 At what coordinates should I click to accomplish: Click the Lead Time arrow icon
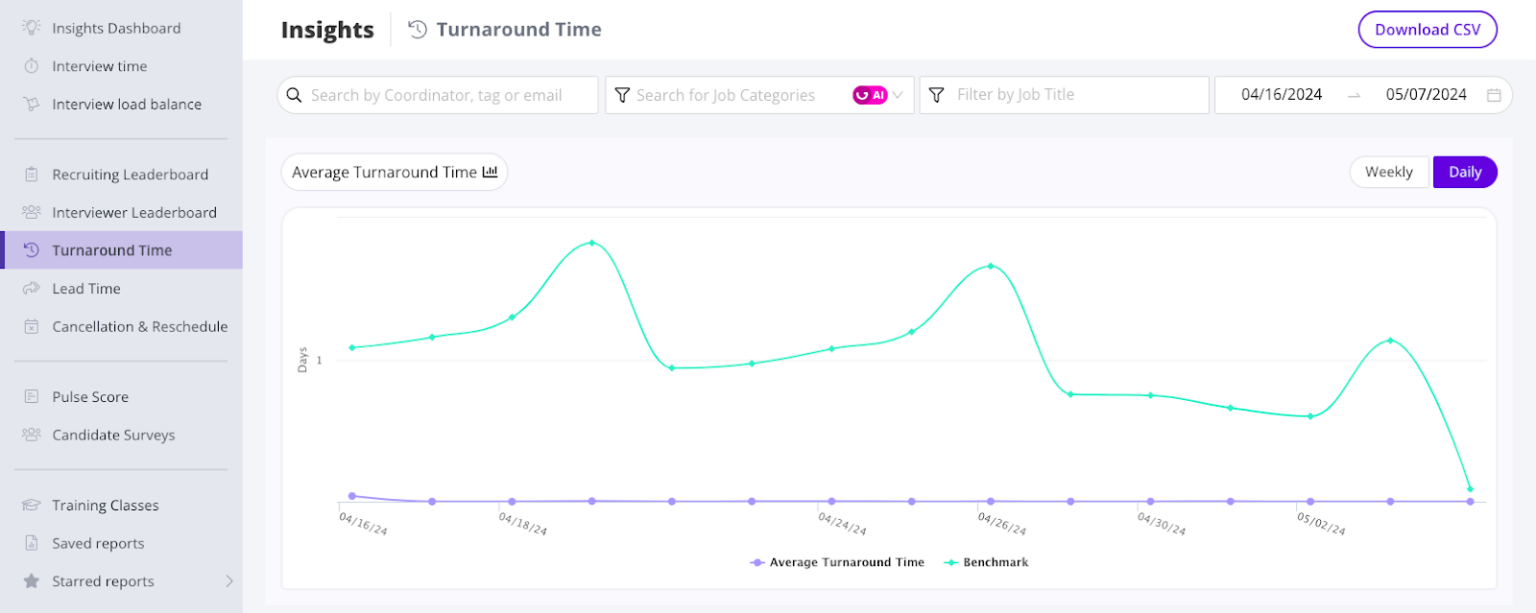tap(31, 288)
